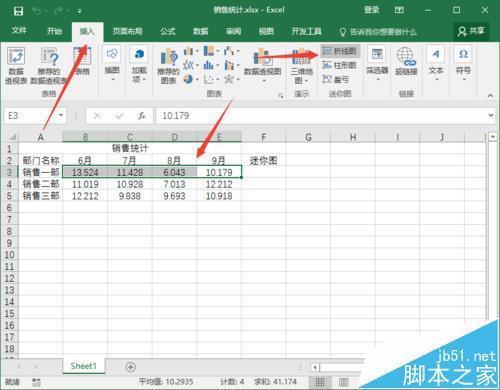This screenshot has width=500, height=390.
Task: Switch to the 数据 (Data) tab
Action: (201, 31)
